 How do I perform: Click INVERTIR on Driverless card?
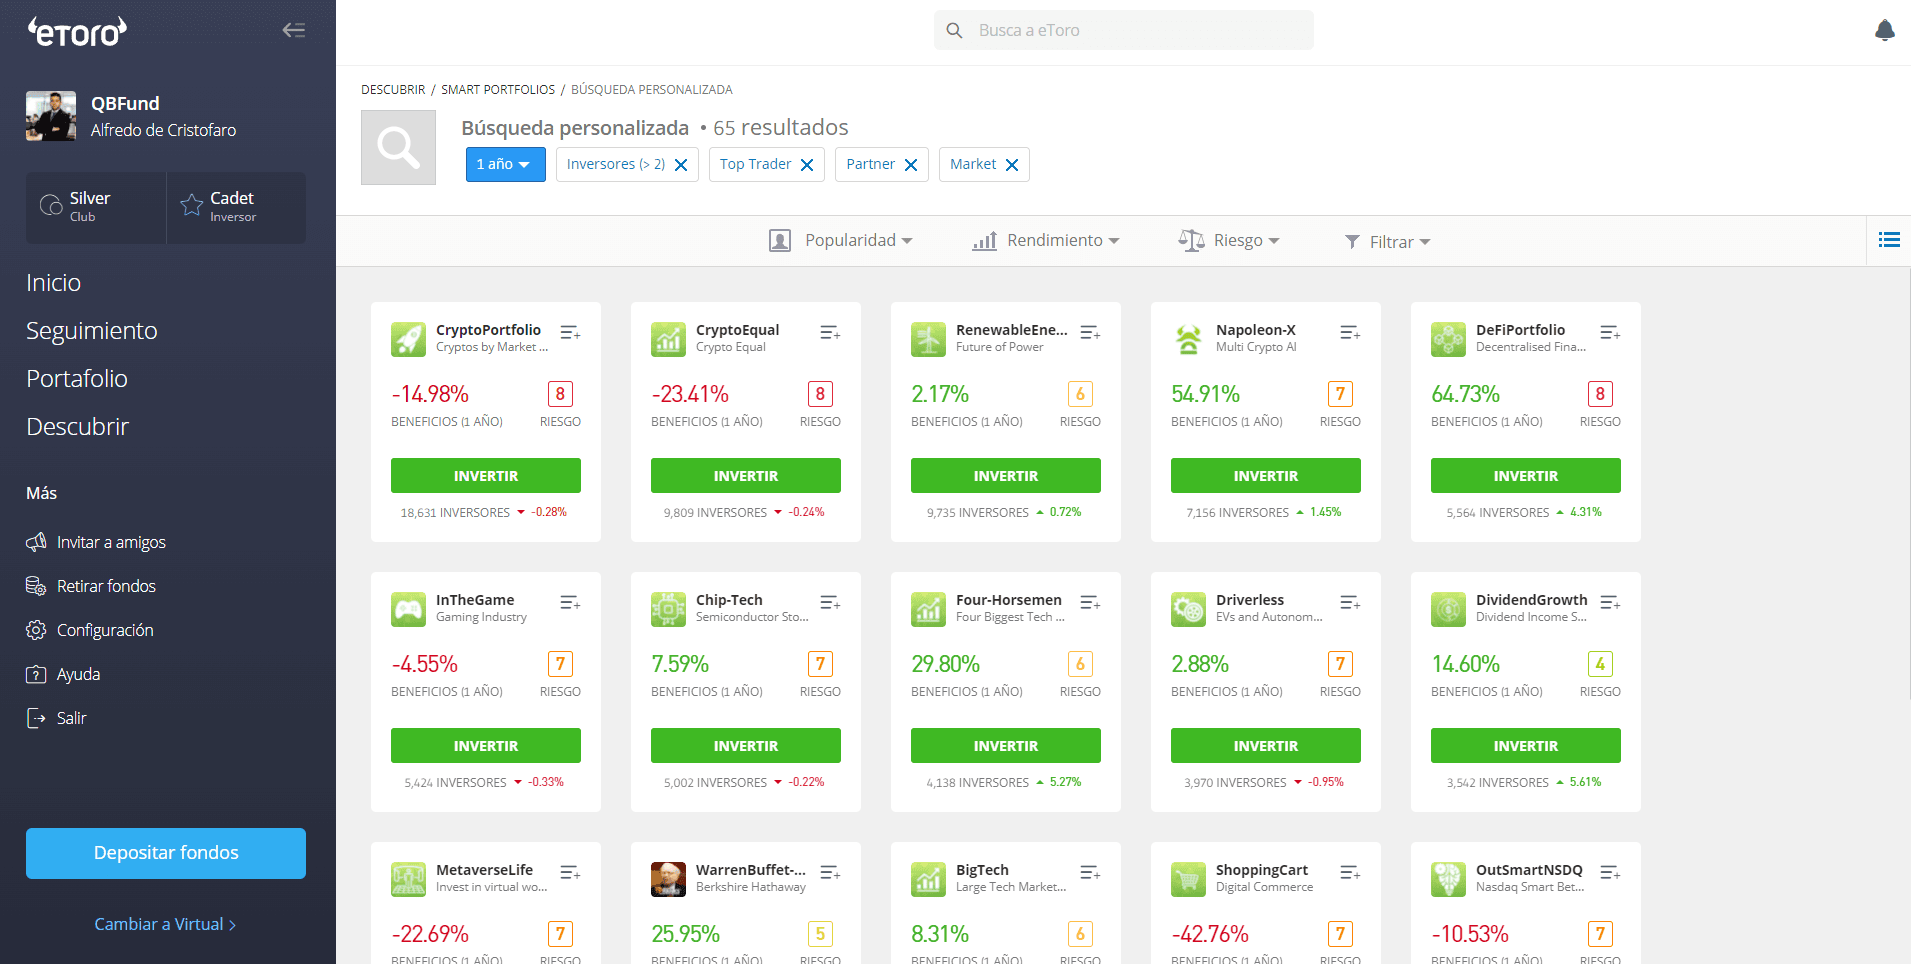point(1266,746)
